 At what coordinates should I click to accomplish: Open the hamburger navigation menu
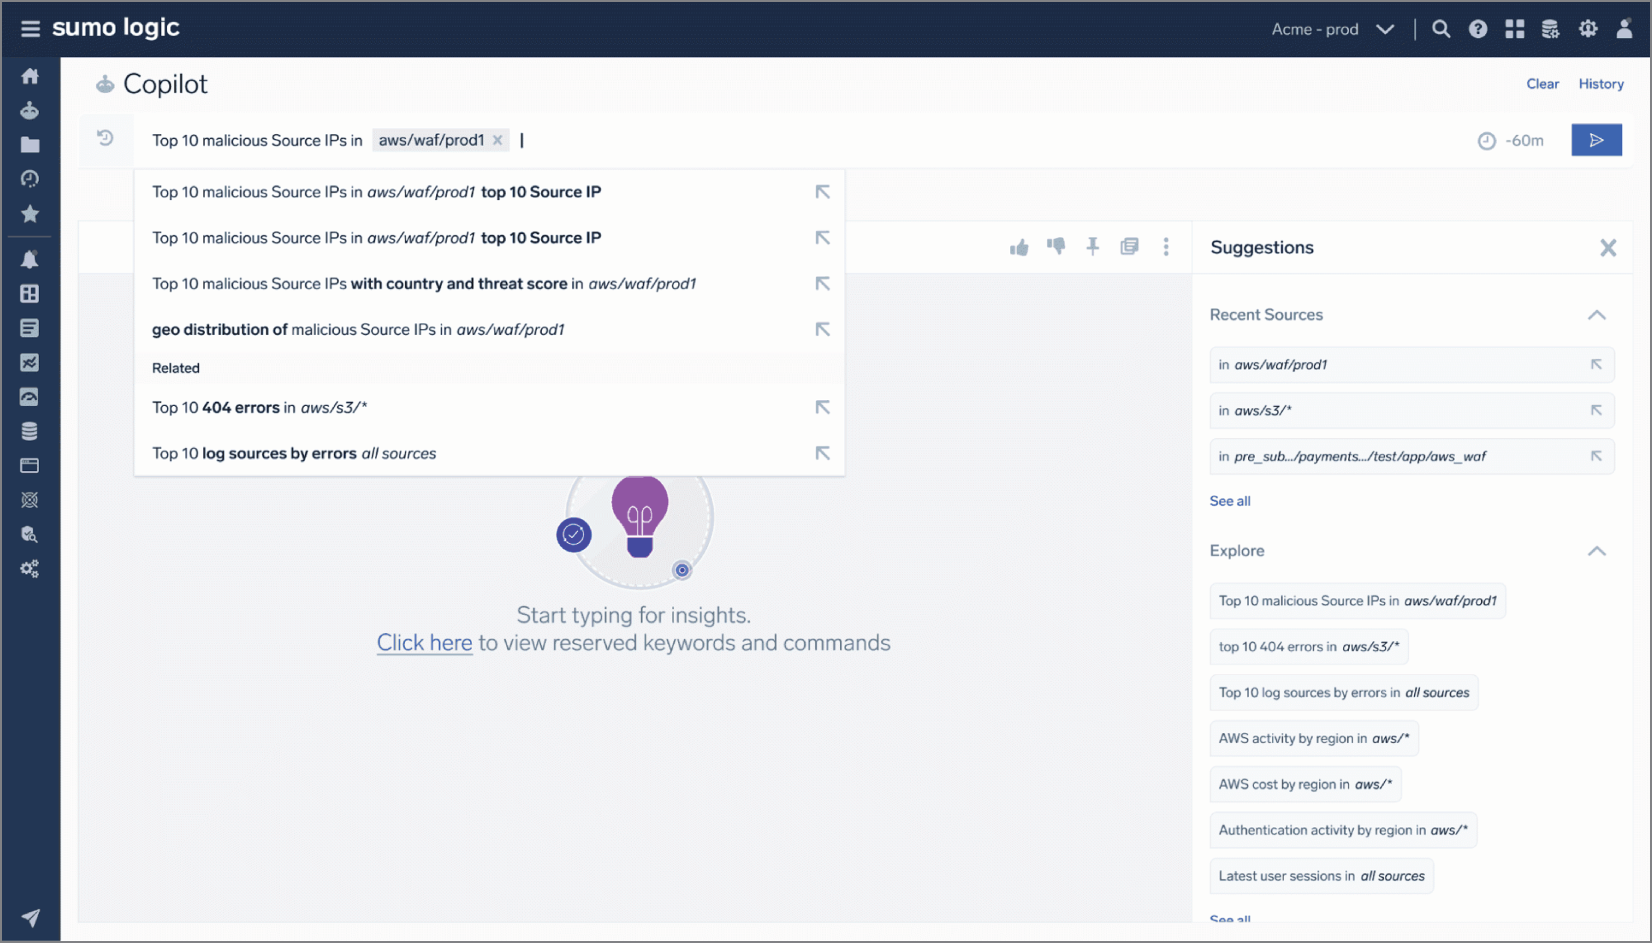click(x=30, y=28)
